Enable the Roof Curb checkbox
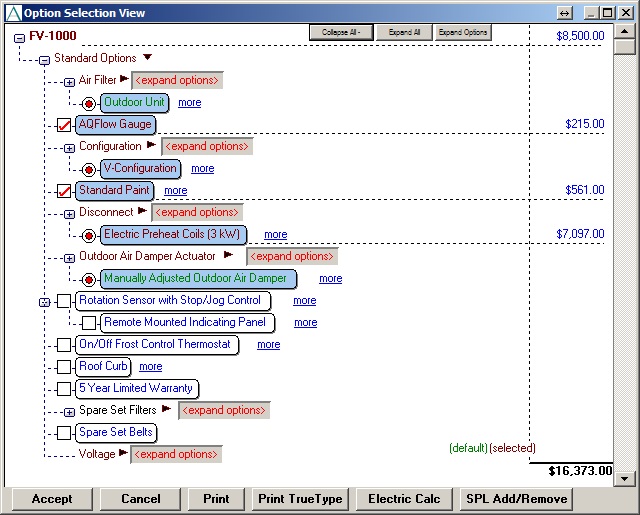The image size is (640, 515). click(x=64, y=367)
